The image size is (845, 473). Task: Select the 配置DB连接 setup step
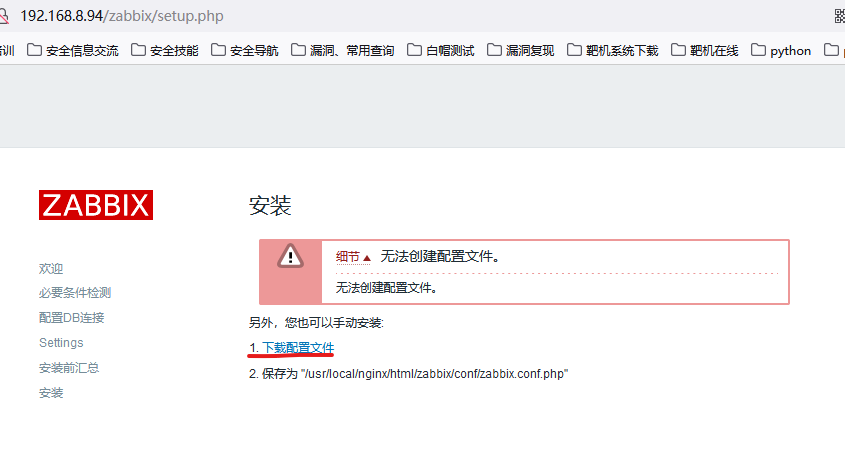click(x=72, y=318)
